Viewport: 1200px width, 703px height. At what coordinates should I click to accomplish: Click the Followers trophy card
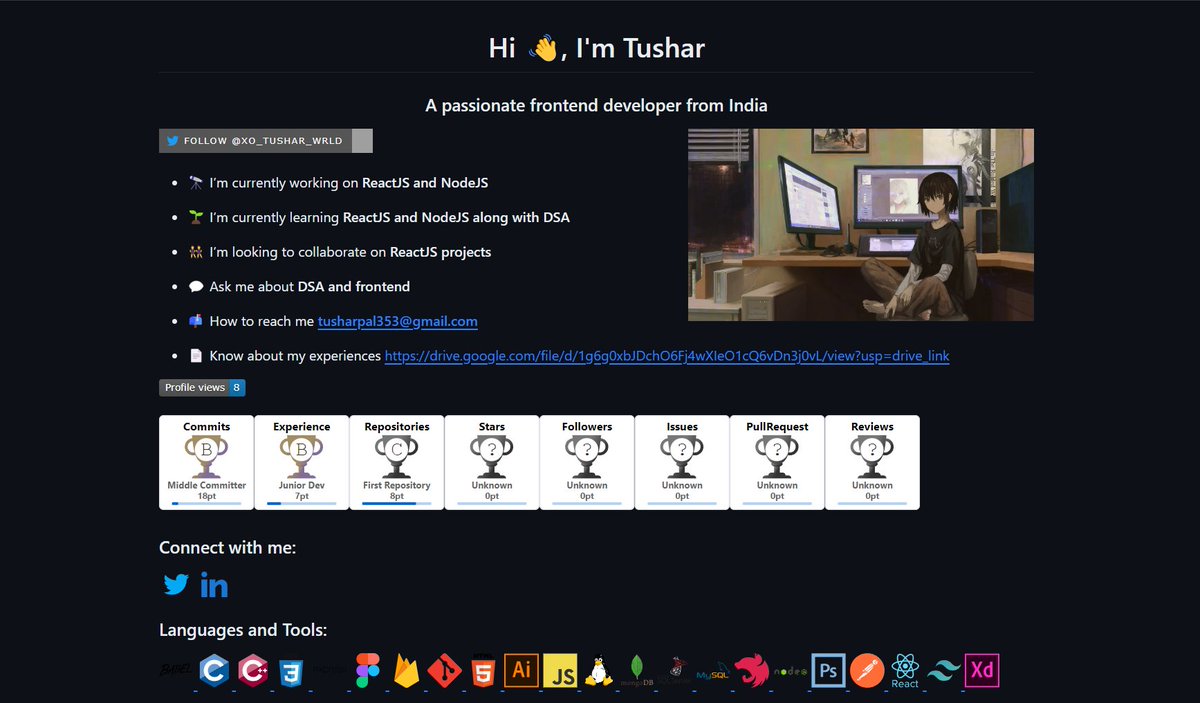(x=587, y=462)
